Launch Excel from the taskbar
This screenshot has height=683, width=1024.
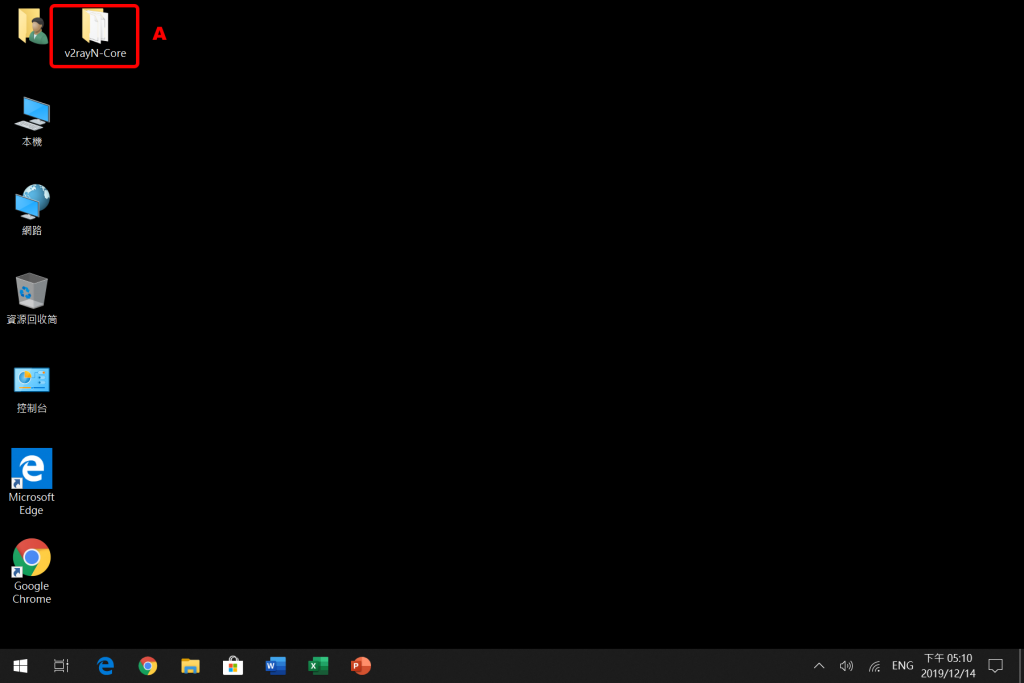pyautogui.click(x=318, y=666)
